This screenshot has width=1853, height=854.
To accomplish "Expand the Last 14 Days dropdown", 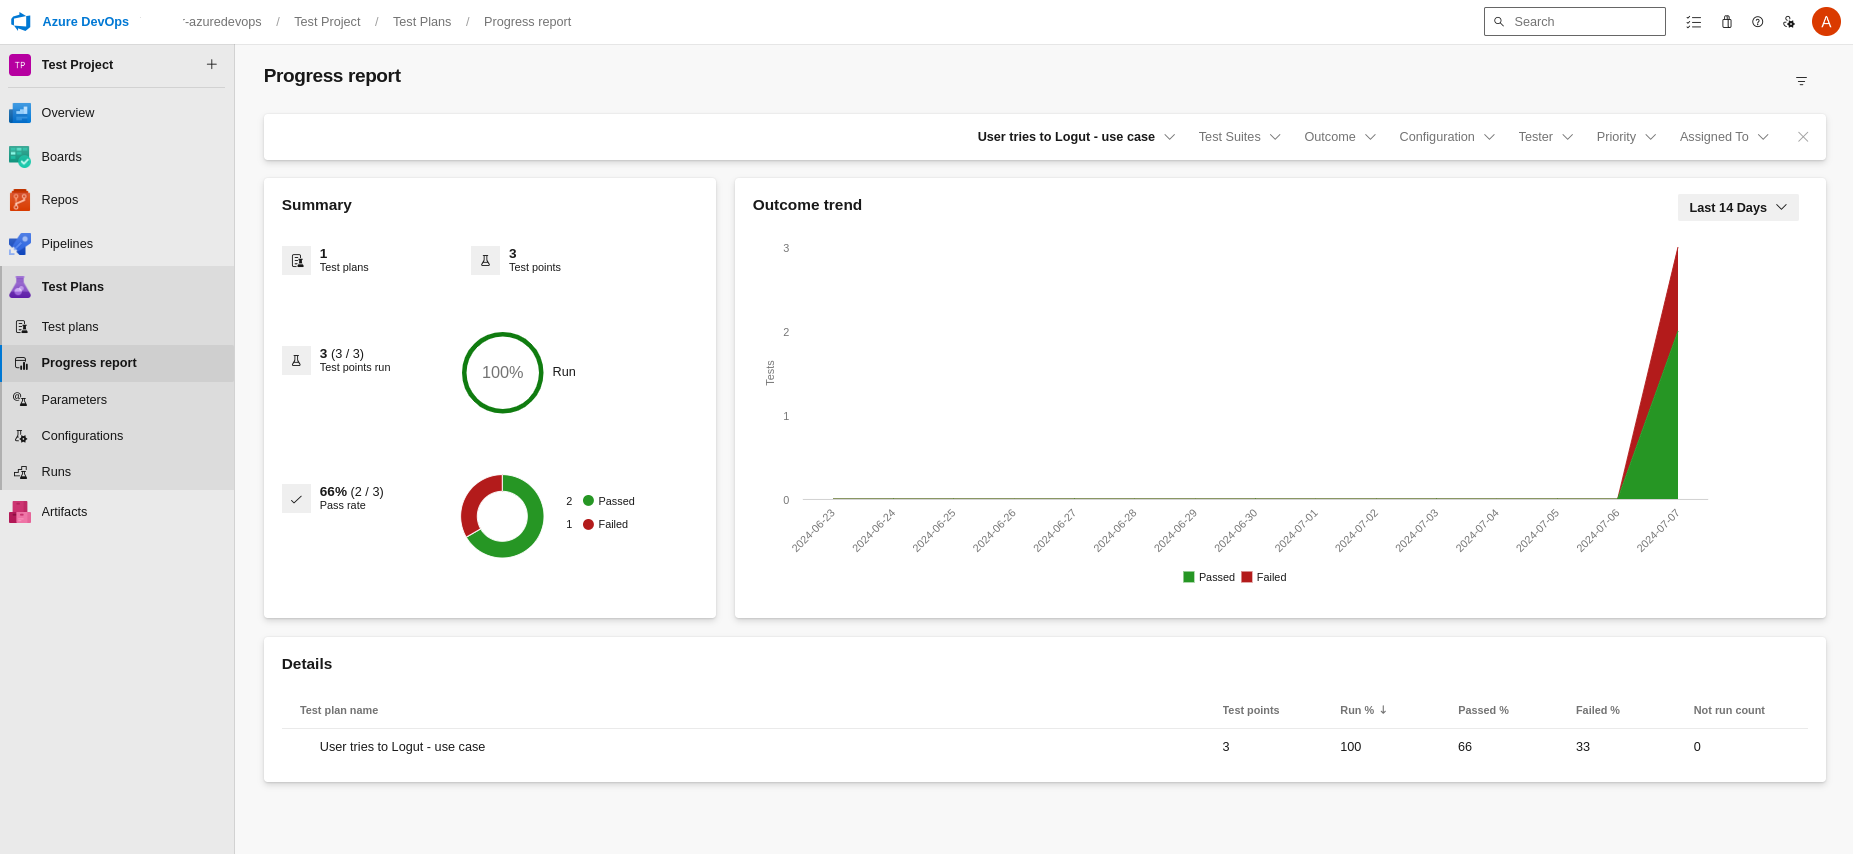I will [1737, 208].
